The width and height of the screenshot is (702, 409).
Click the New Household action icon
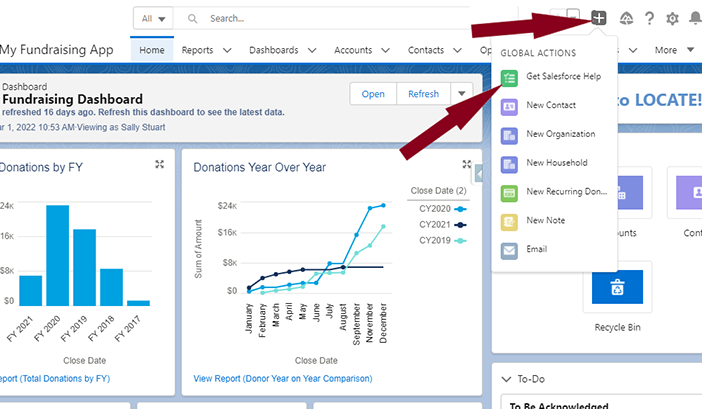pos(509,164)
